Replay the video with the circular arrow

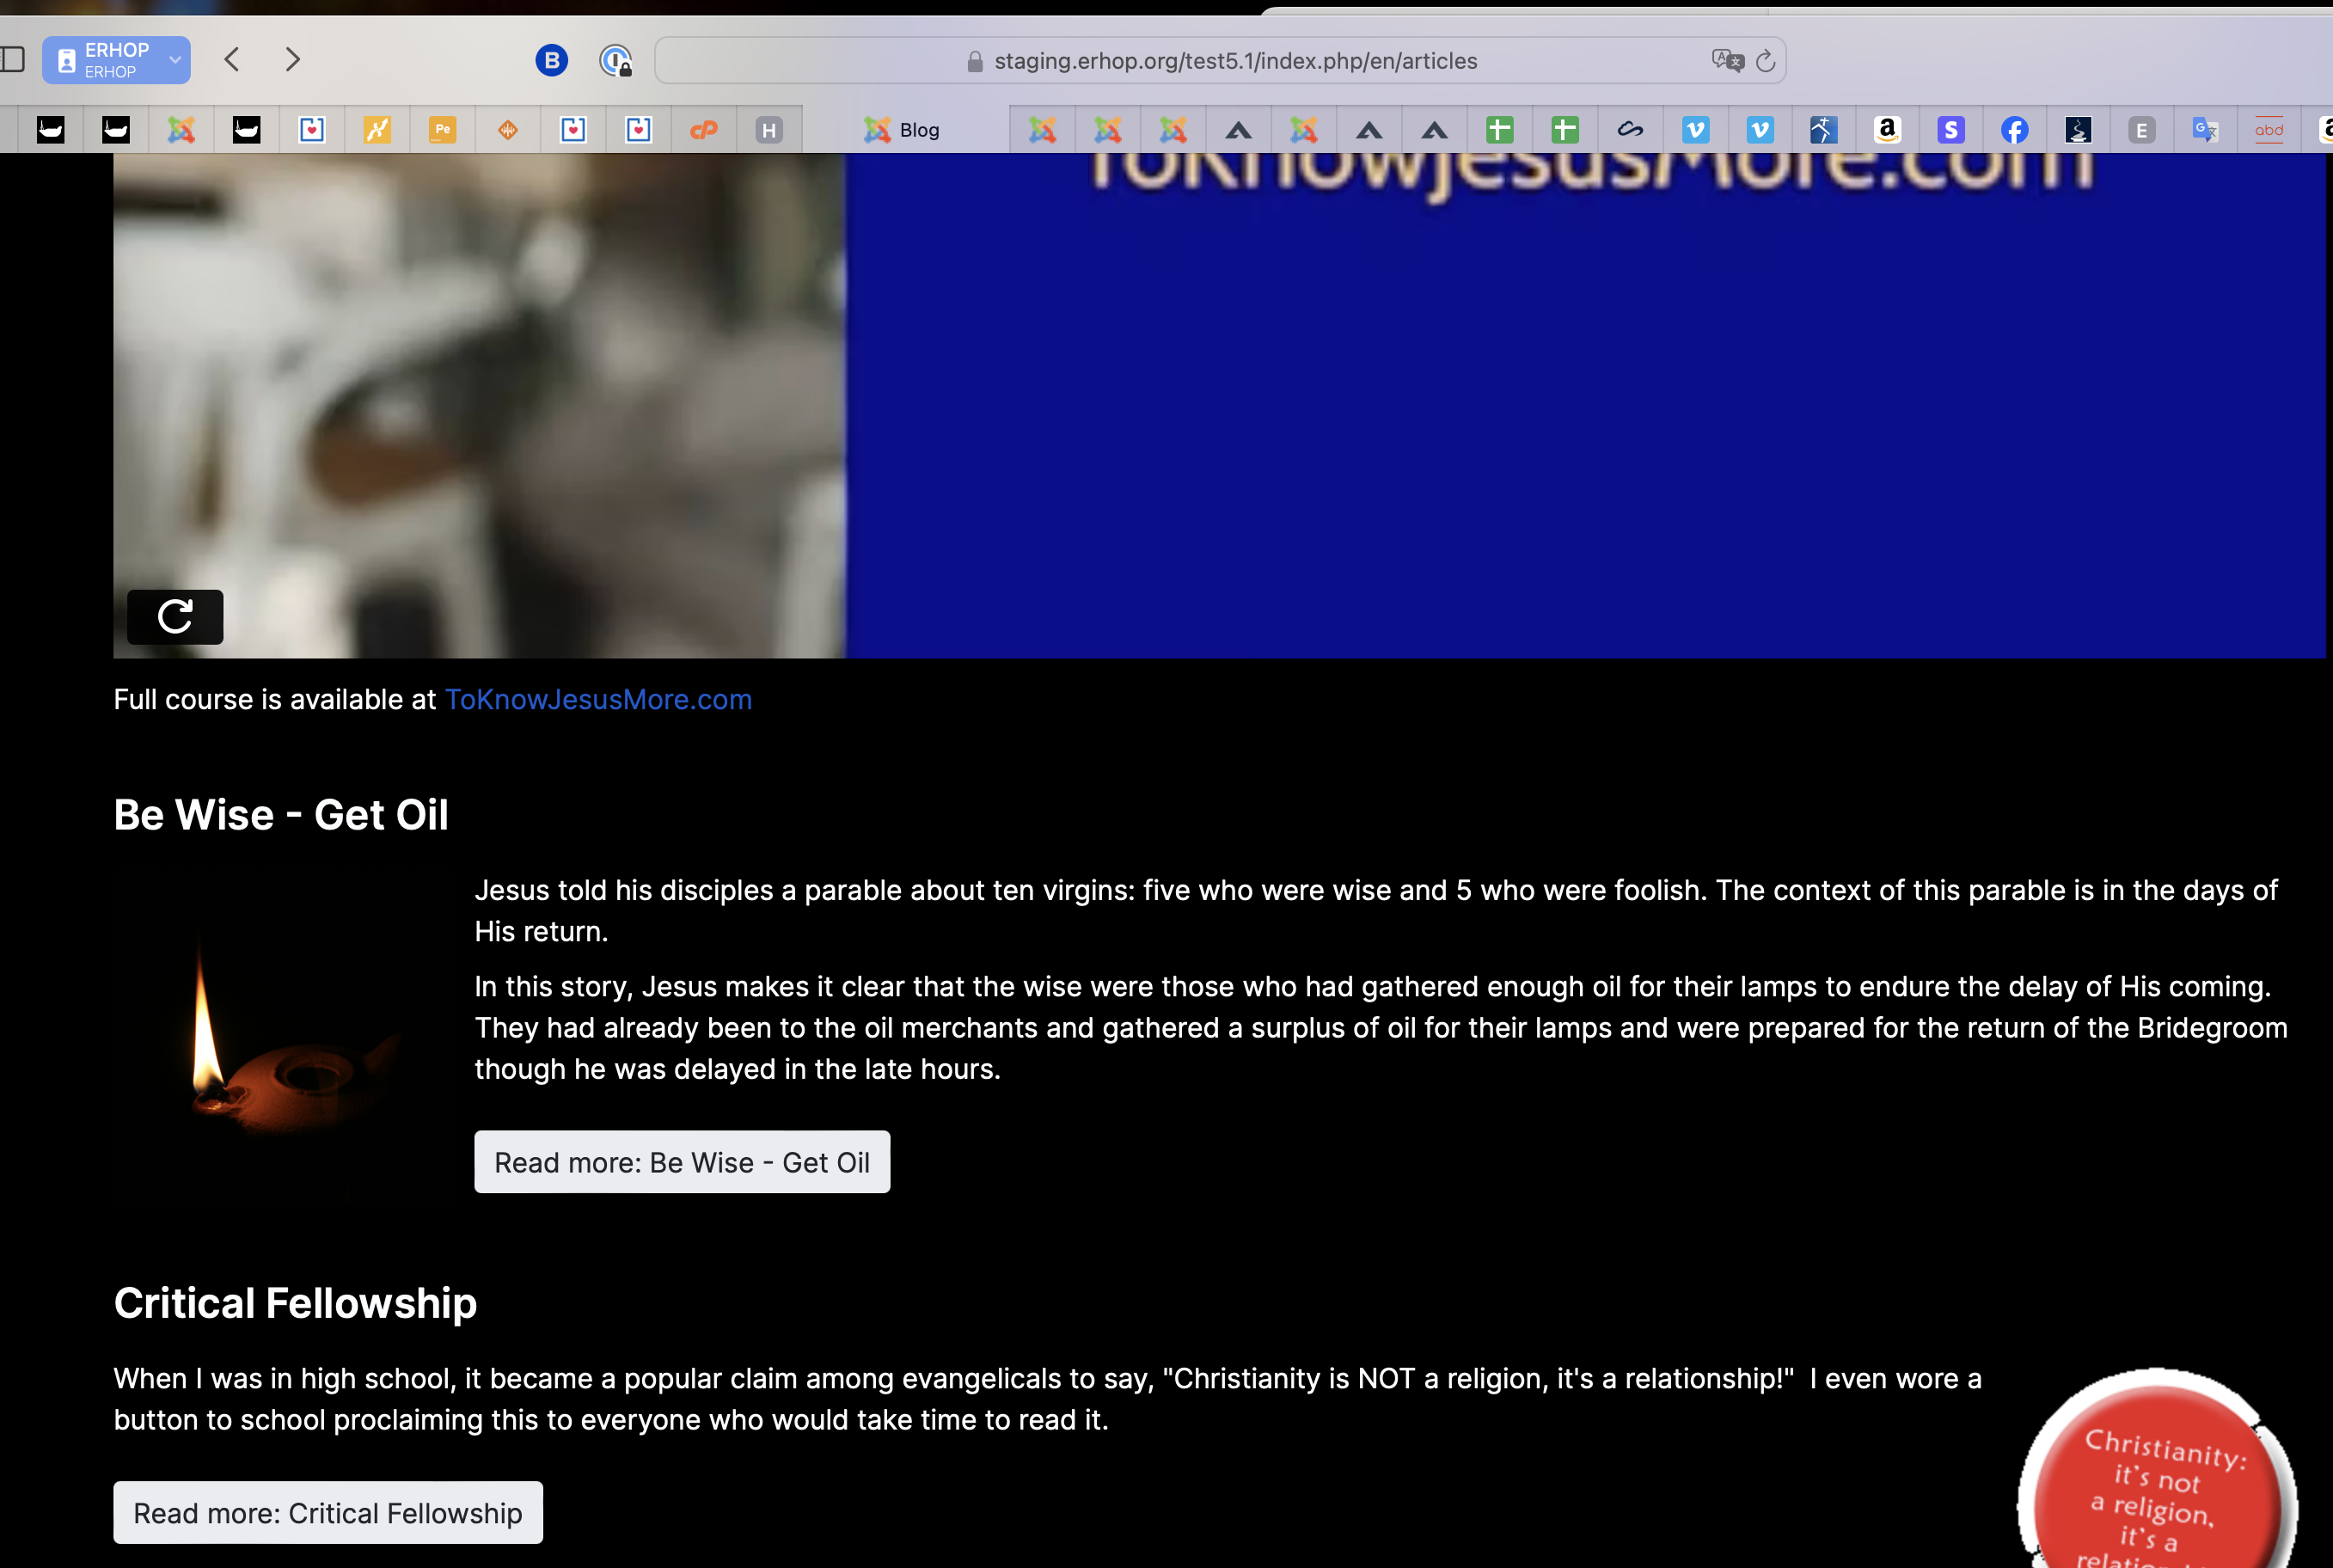pos(175,617)
